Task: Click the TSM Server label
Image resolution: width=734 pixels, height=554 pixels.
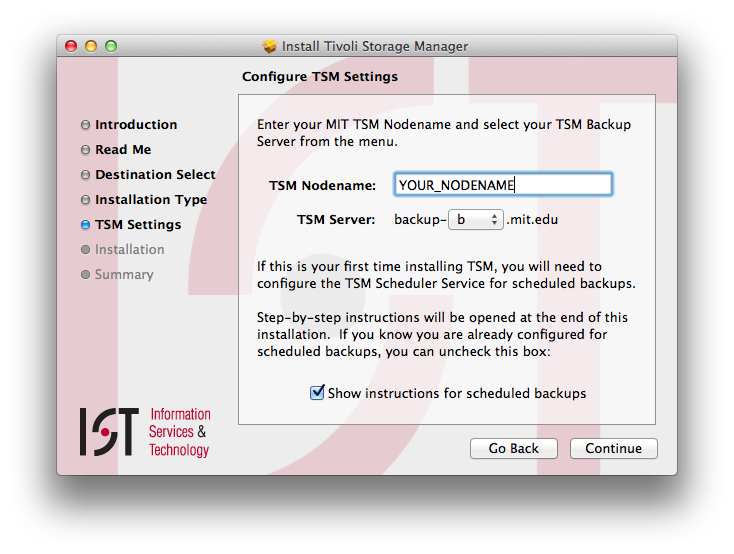Action: coord(336,220)
